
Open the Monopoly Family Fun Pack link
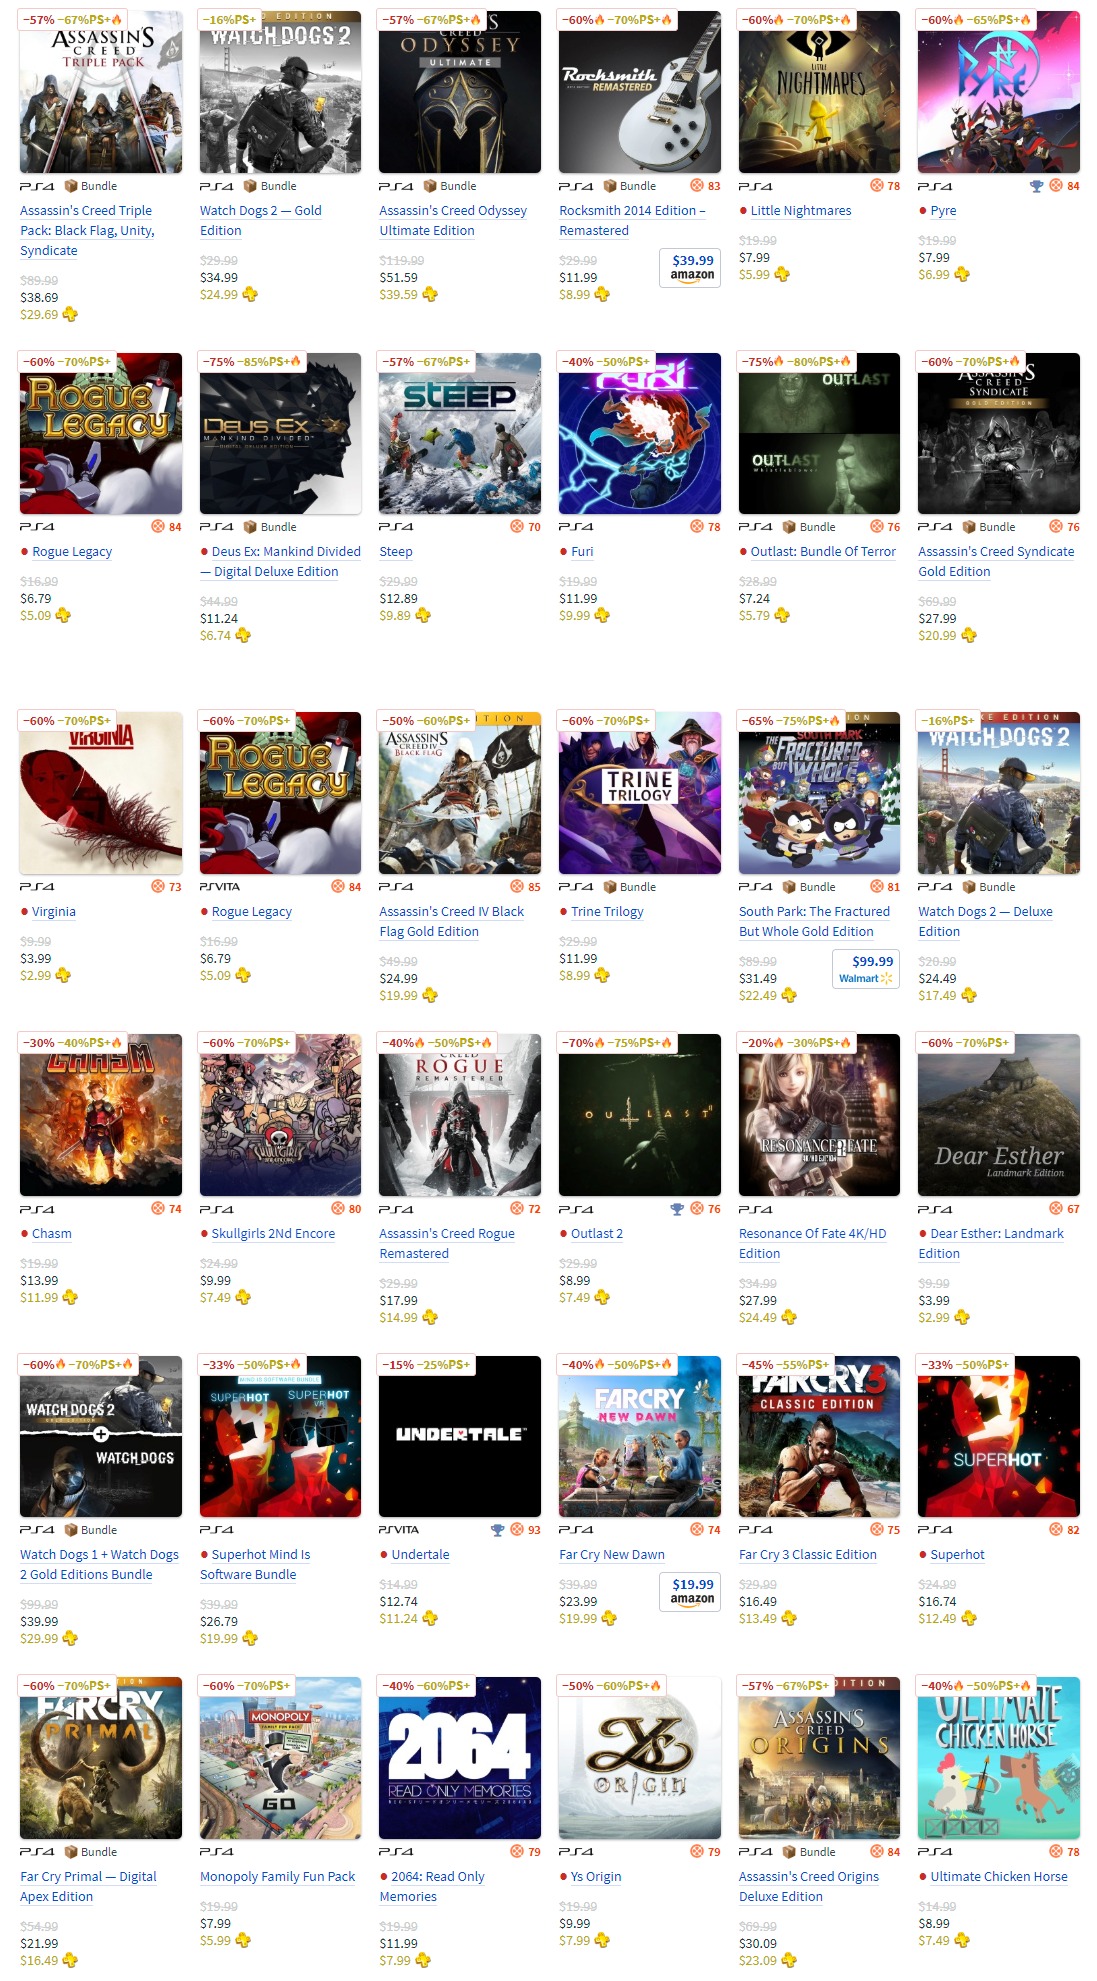(x=277, y=1877)
